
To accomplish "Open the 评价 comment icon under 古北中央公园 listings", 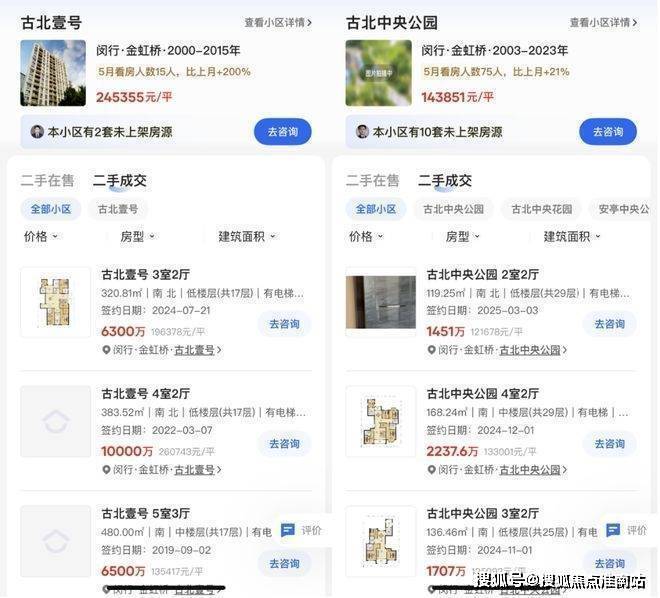I will [x=613, y=530].
